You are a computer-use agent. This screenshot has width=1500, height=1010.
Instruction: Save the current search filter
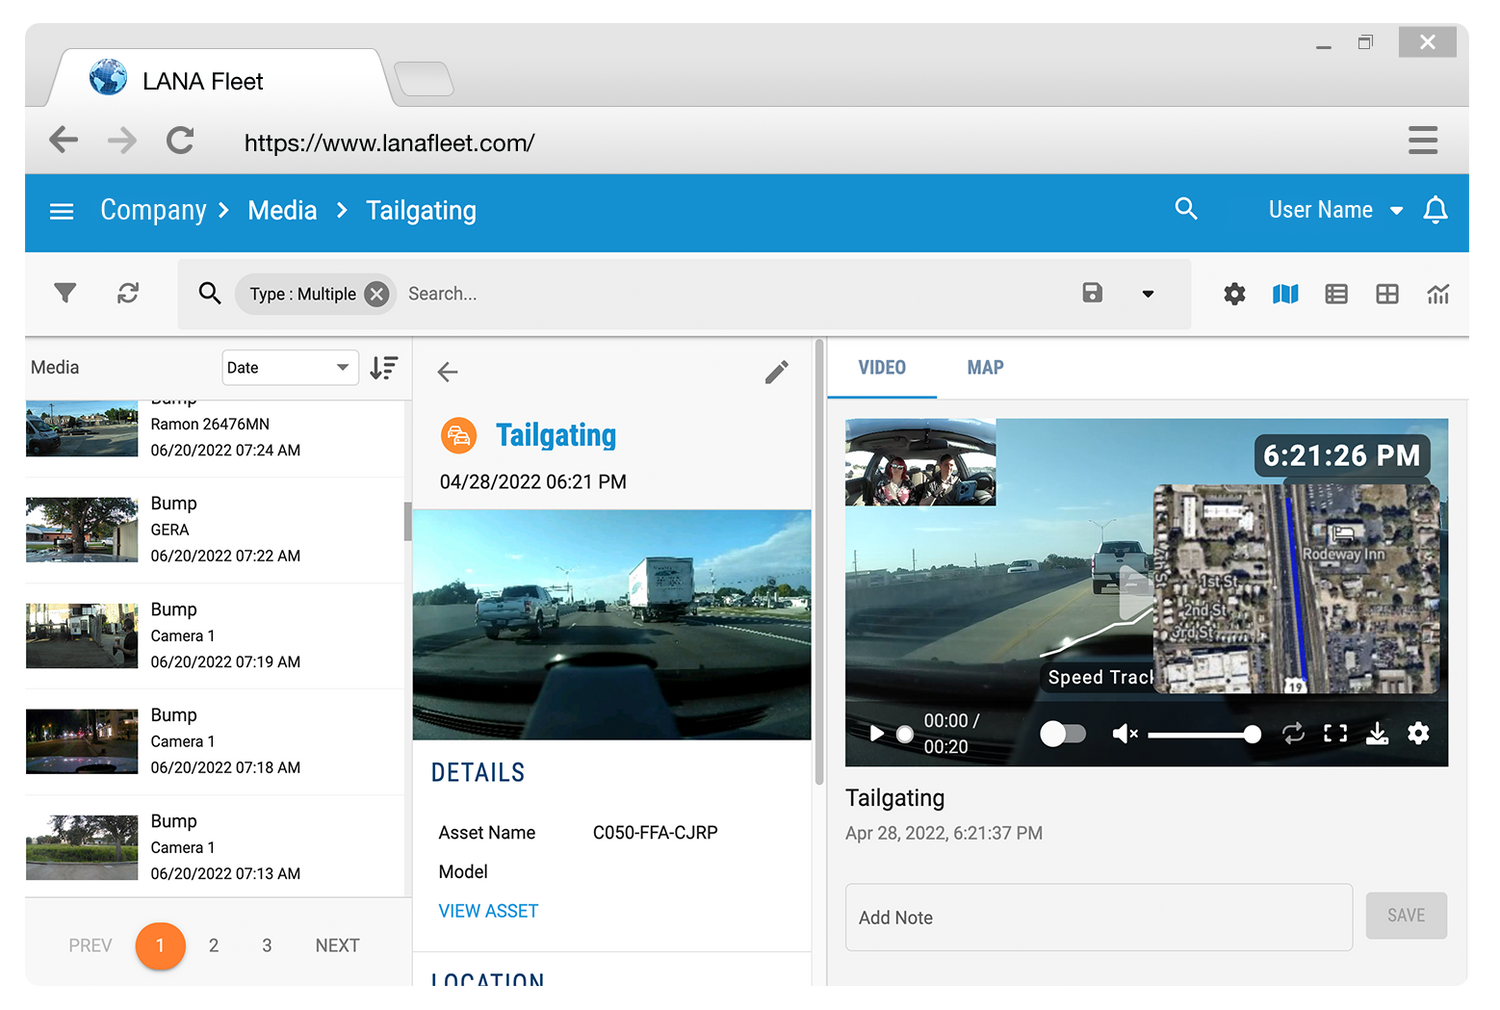pyautogui.click(x=1092, y=293)
